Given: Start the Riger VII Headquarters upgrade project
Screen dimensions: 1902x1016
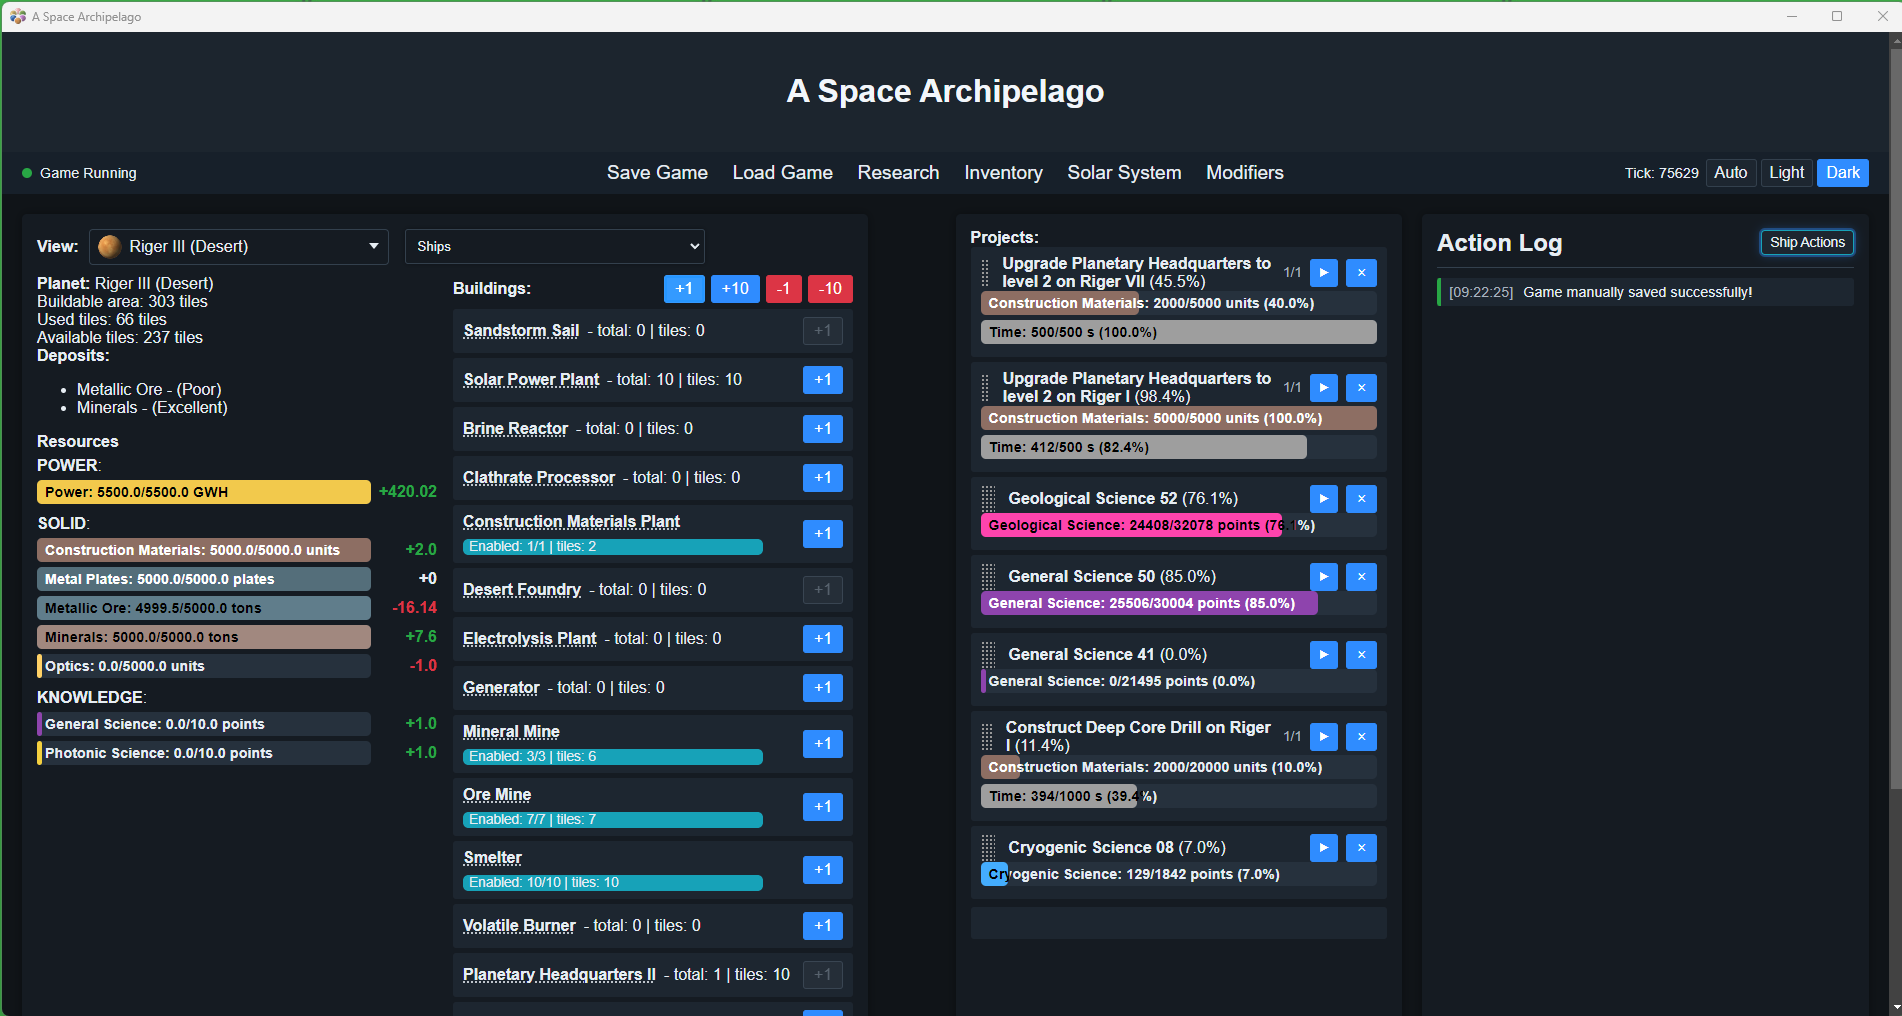Looking at the screenshot, I should 1323,273.
